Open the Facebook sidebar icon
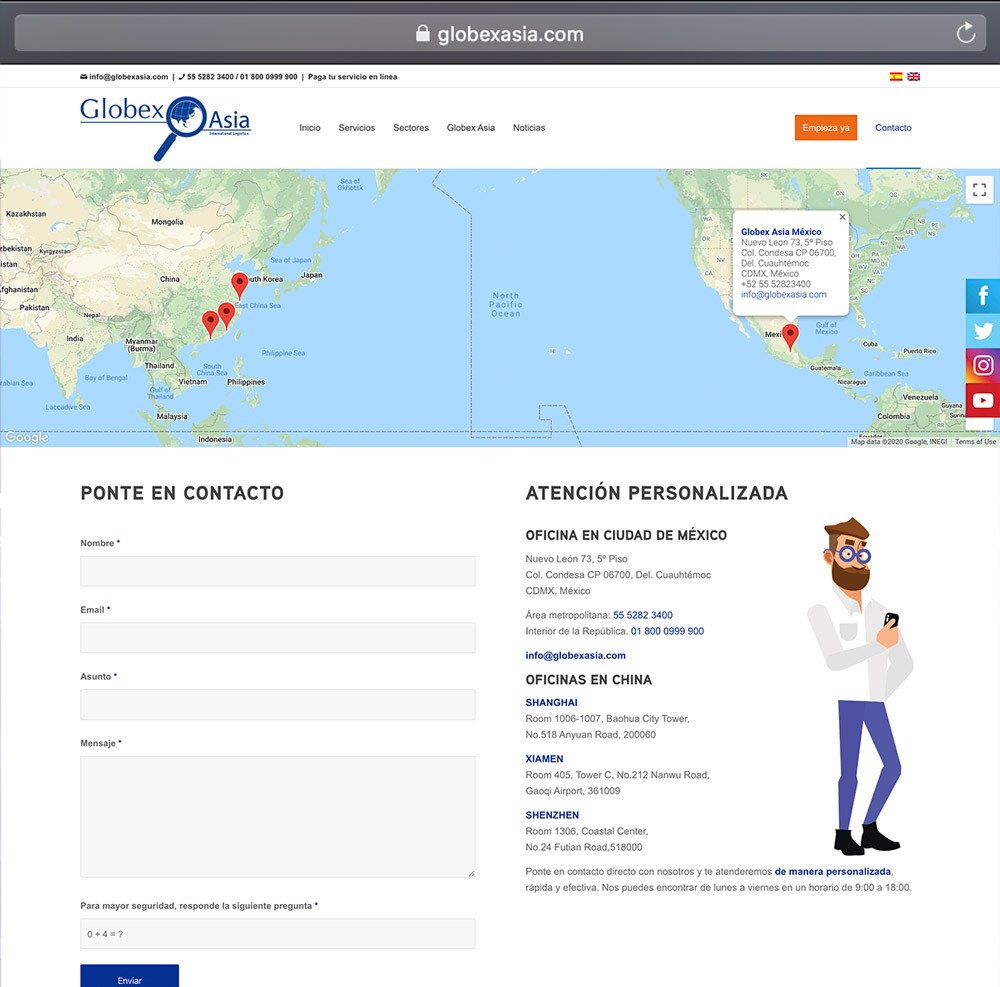The width and height of the screenshot is (1000, 987). [x=983, y=296]
